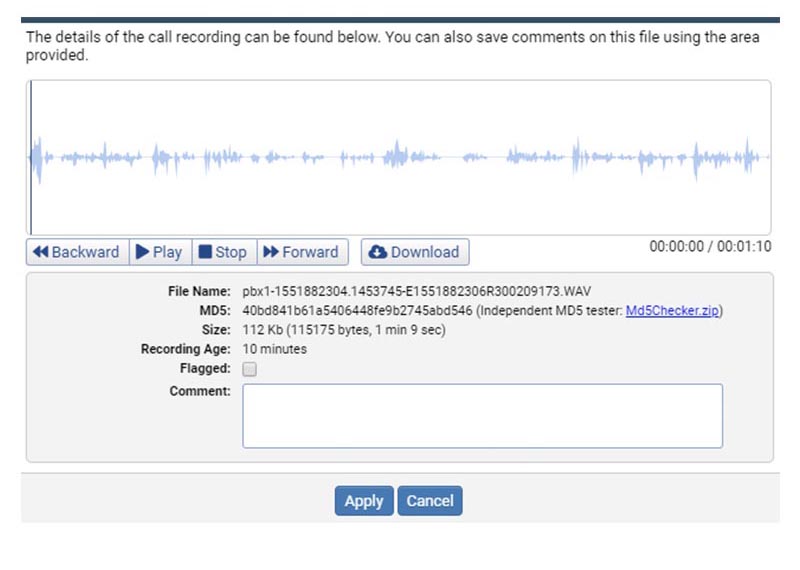The width and height of the screenshot is (800, 570).
Task: Tick the Flagged checkbox
Action: (x=249, y=369)
